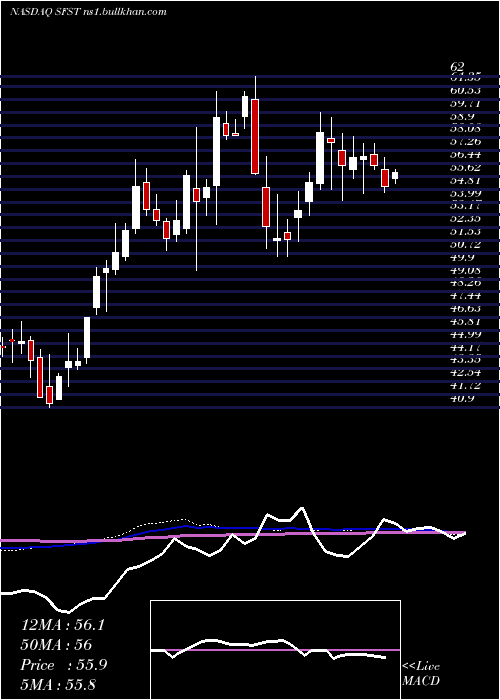Click the 56.44 price axis label
Image resolution: width=500 pixels, height=700 pixels.
[465, 154]
